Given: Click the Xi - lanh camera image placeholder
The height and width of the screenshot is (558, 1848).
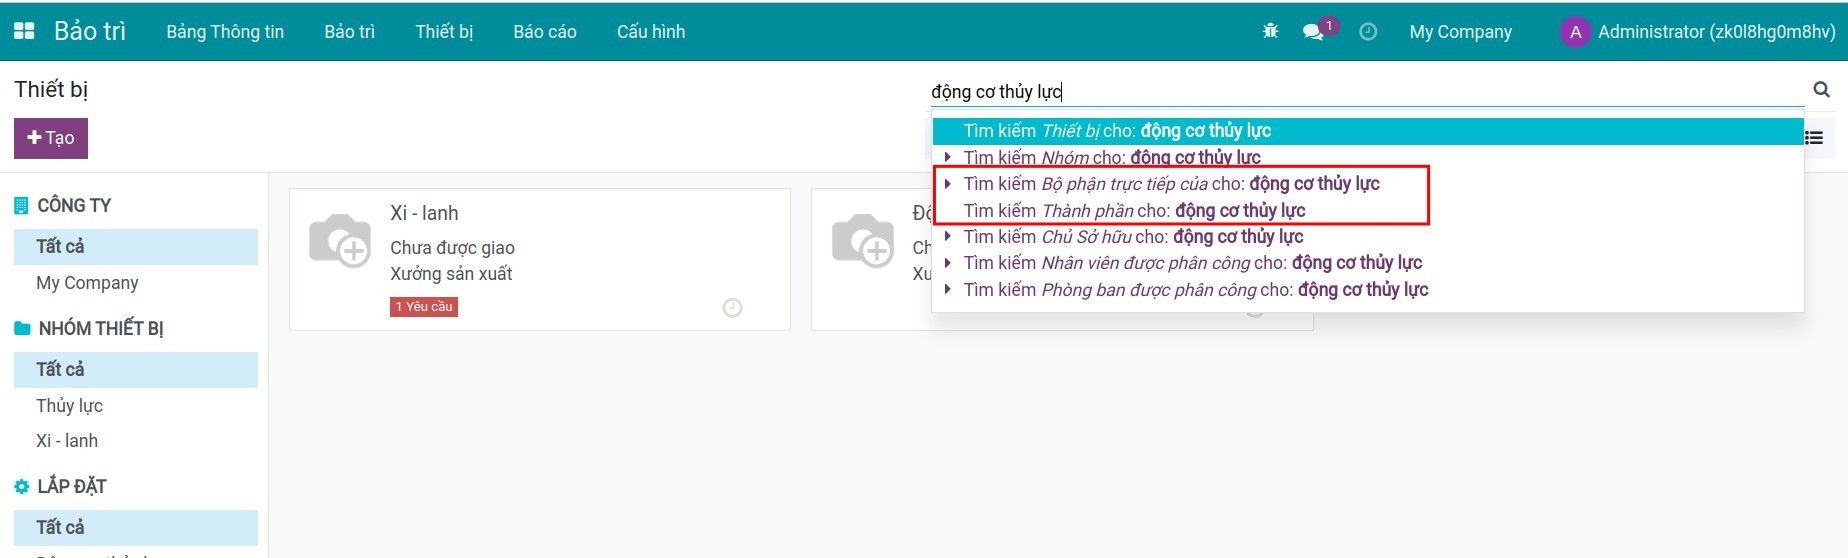Looking at the screenshot, I should [x=340, y=241].
